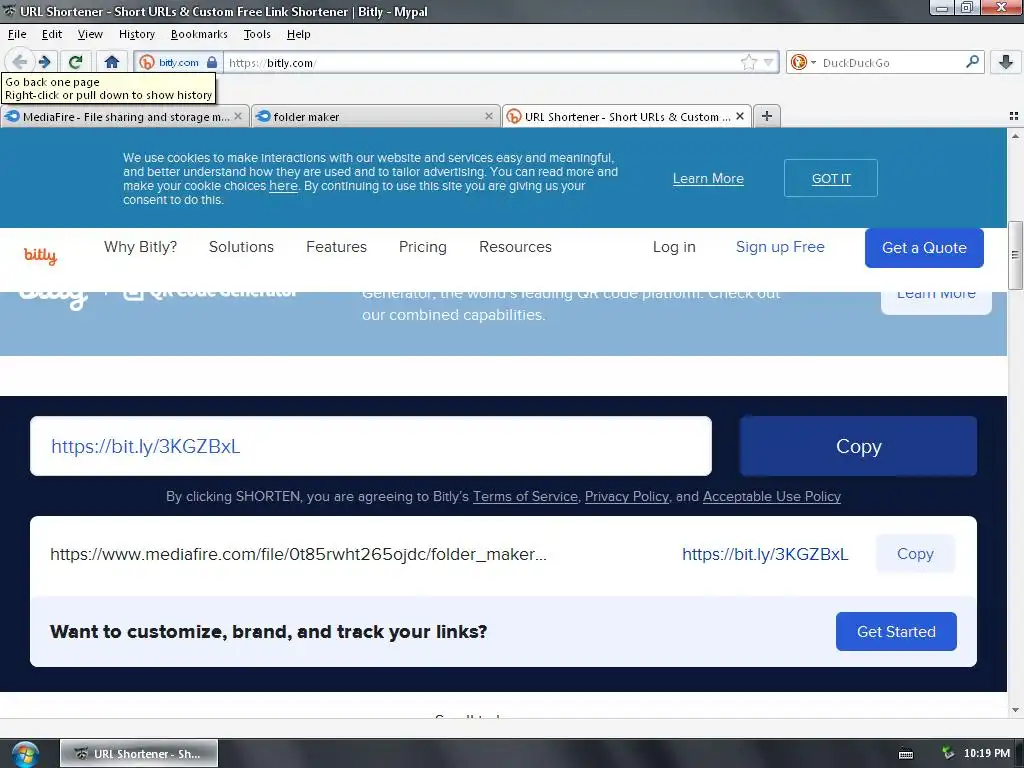Click the bitly.com site identity icon
Viewport: 1024px width, 768px height.
pyautogui.click(x=147, y=63)
